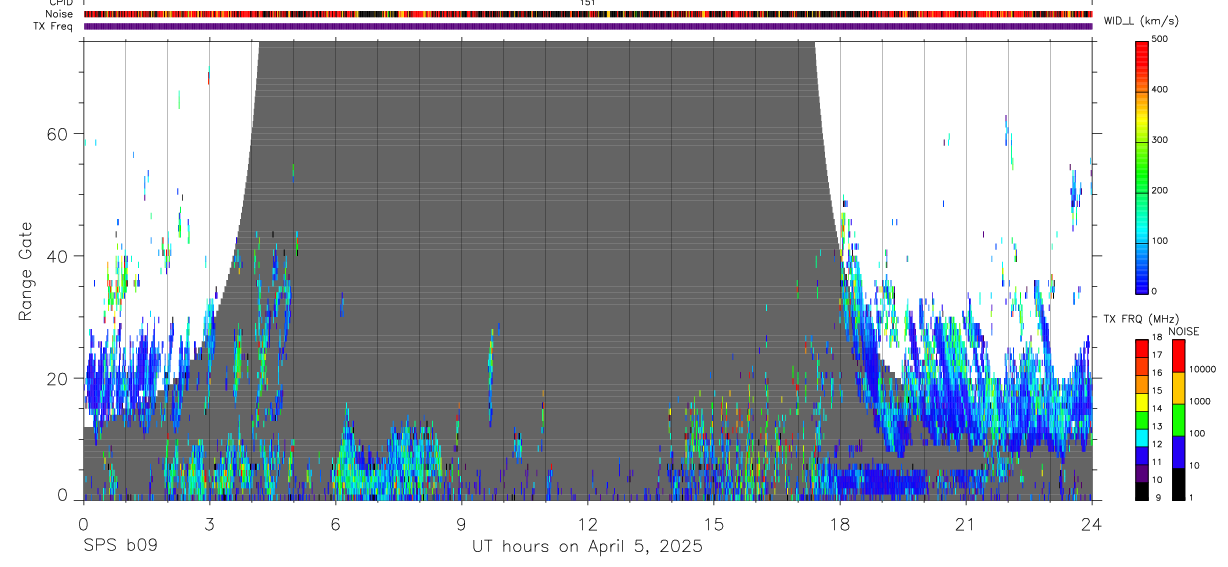Click the 9 label on TX FRQ legend
Viewport: 1228px width, 567px height.
pyautogui.click(x=1157, y=497)
